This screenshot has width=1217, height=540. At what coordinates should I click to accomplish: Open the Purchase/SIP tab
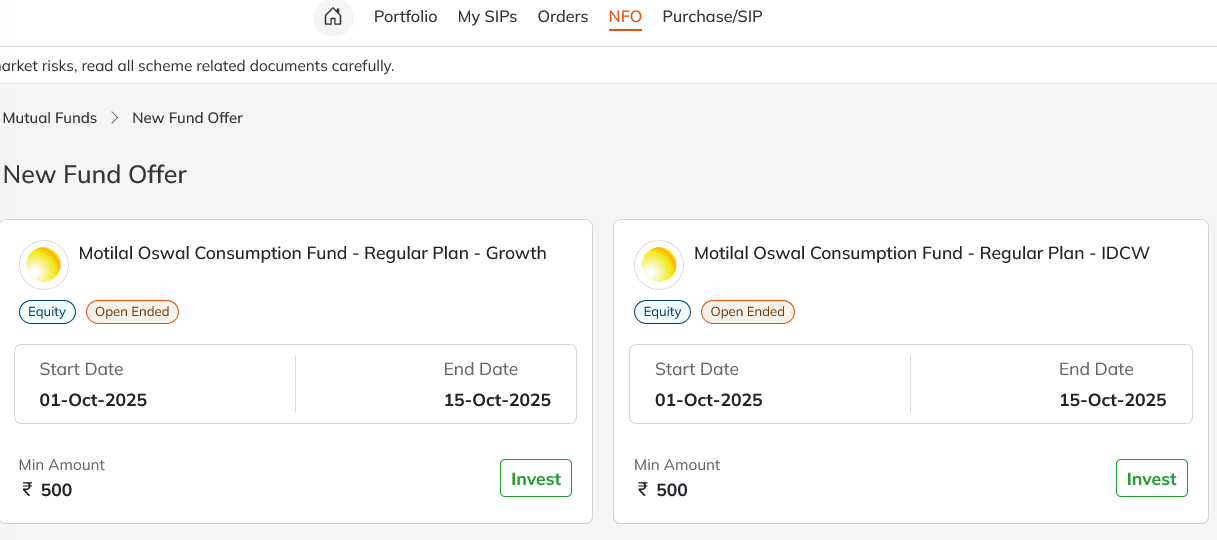click(x=712, y=17)
